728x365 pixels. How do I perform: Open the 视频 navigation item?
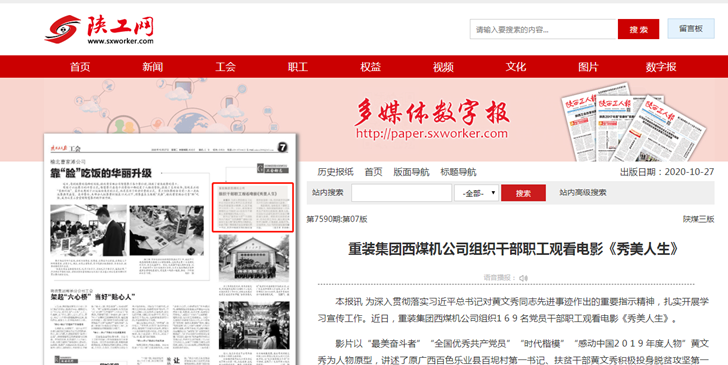[x=443, y=67]
